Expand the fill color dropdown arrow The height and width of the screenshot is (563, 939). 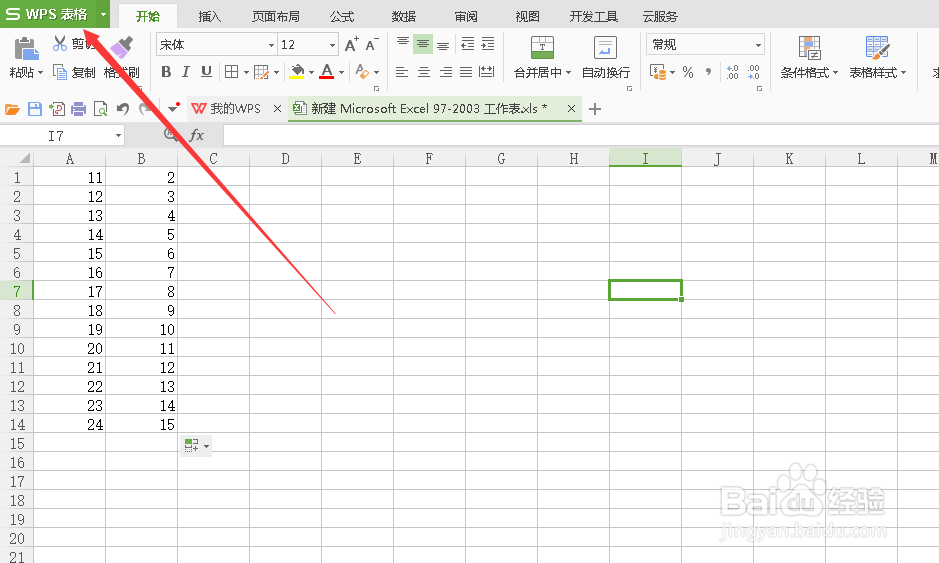311,72
